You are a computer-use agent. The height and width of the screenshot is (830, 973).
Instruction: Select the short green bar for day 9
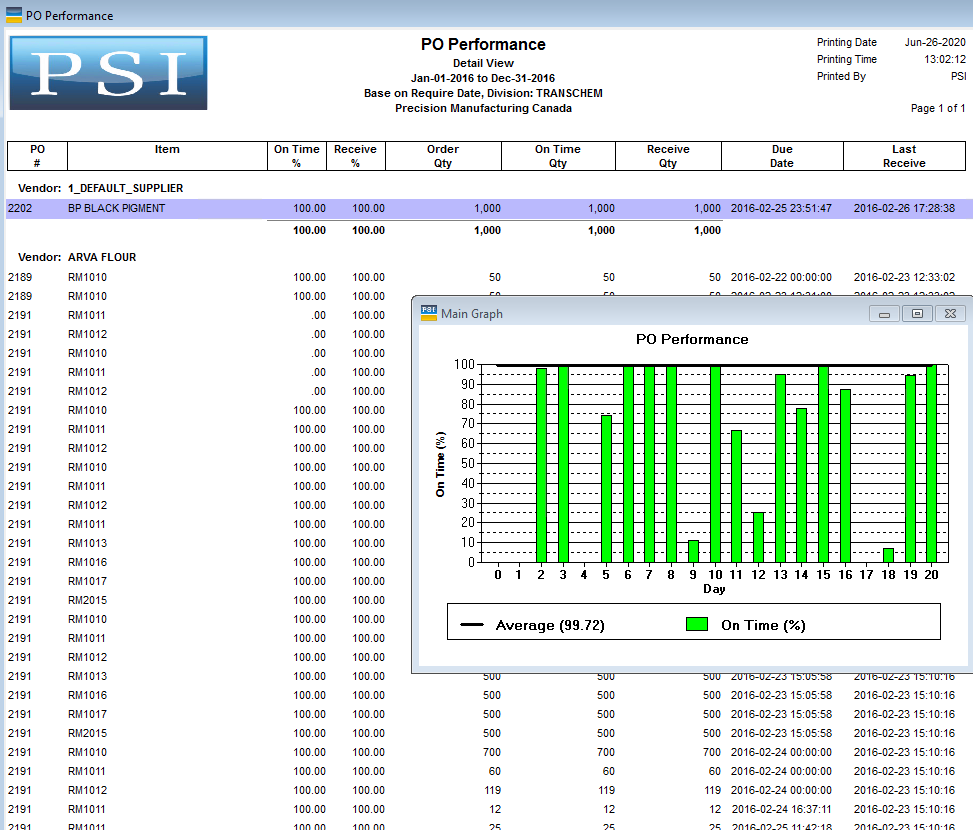point(693,551)
